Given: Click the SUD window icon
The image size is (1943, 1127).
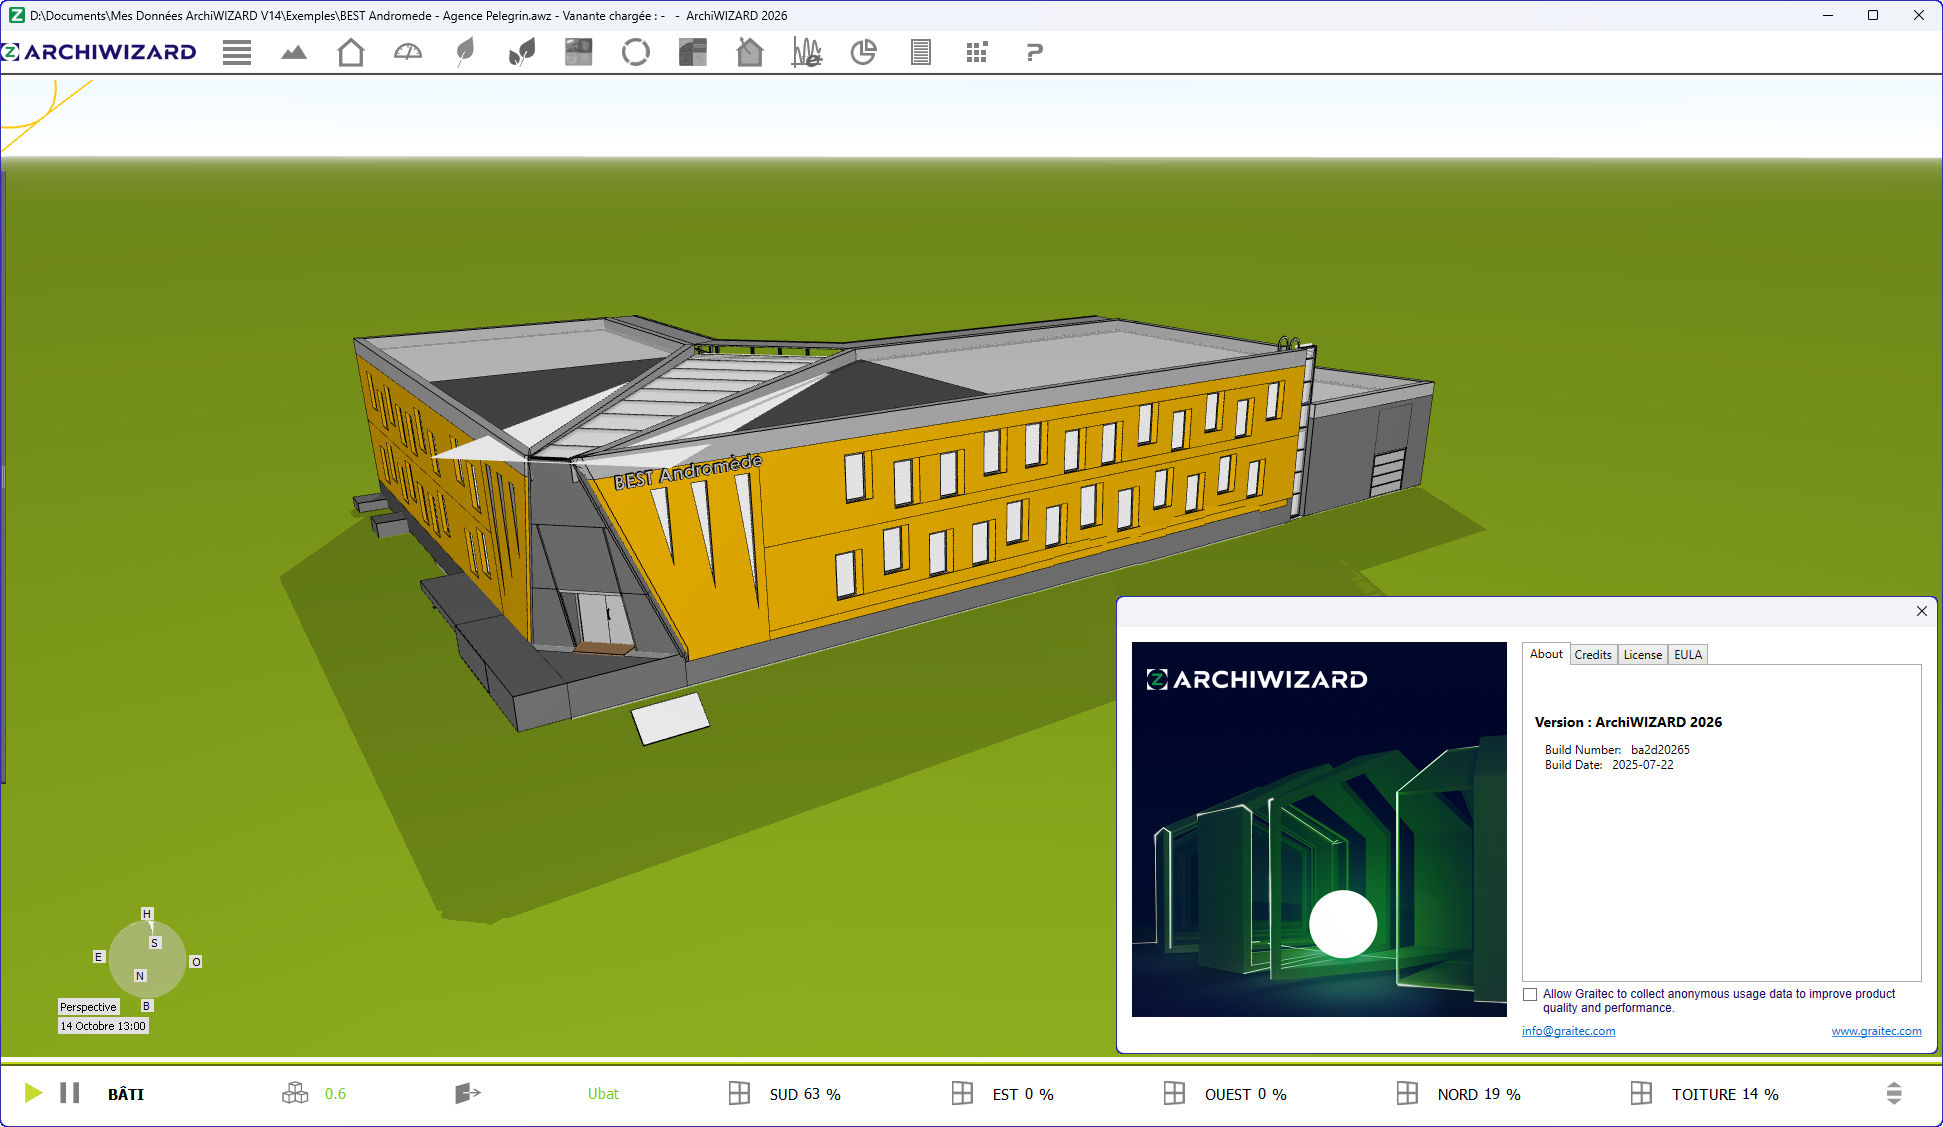Looking at the screenshot, I should click(x=739, y=1093).
